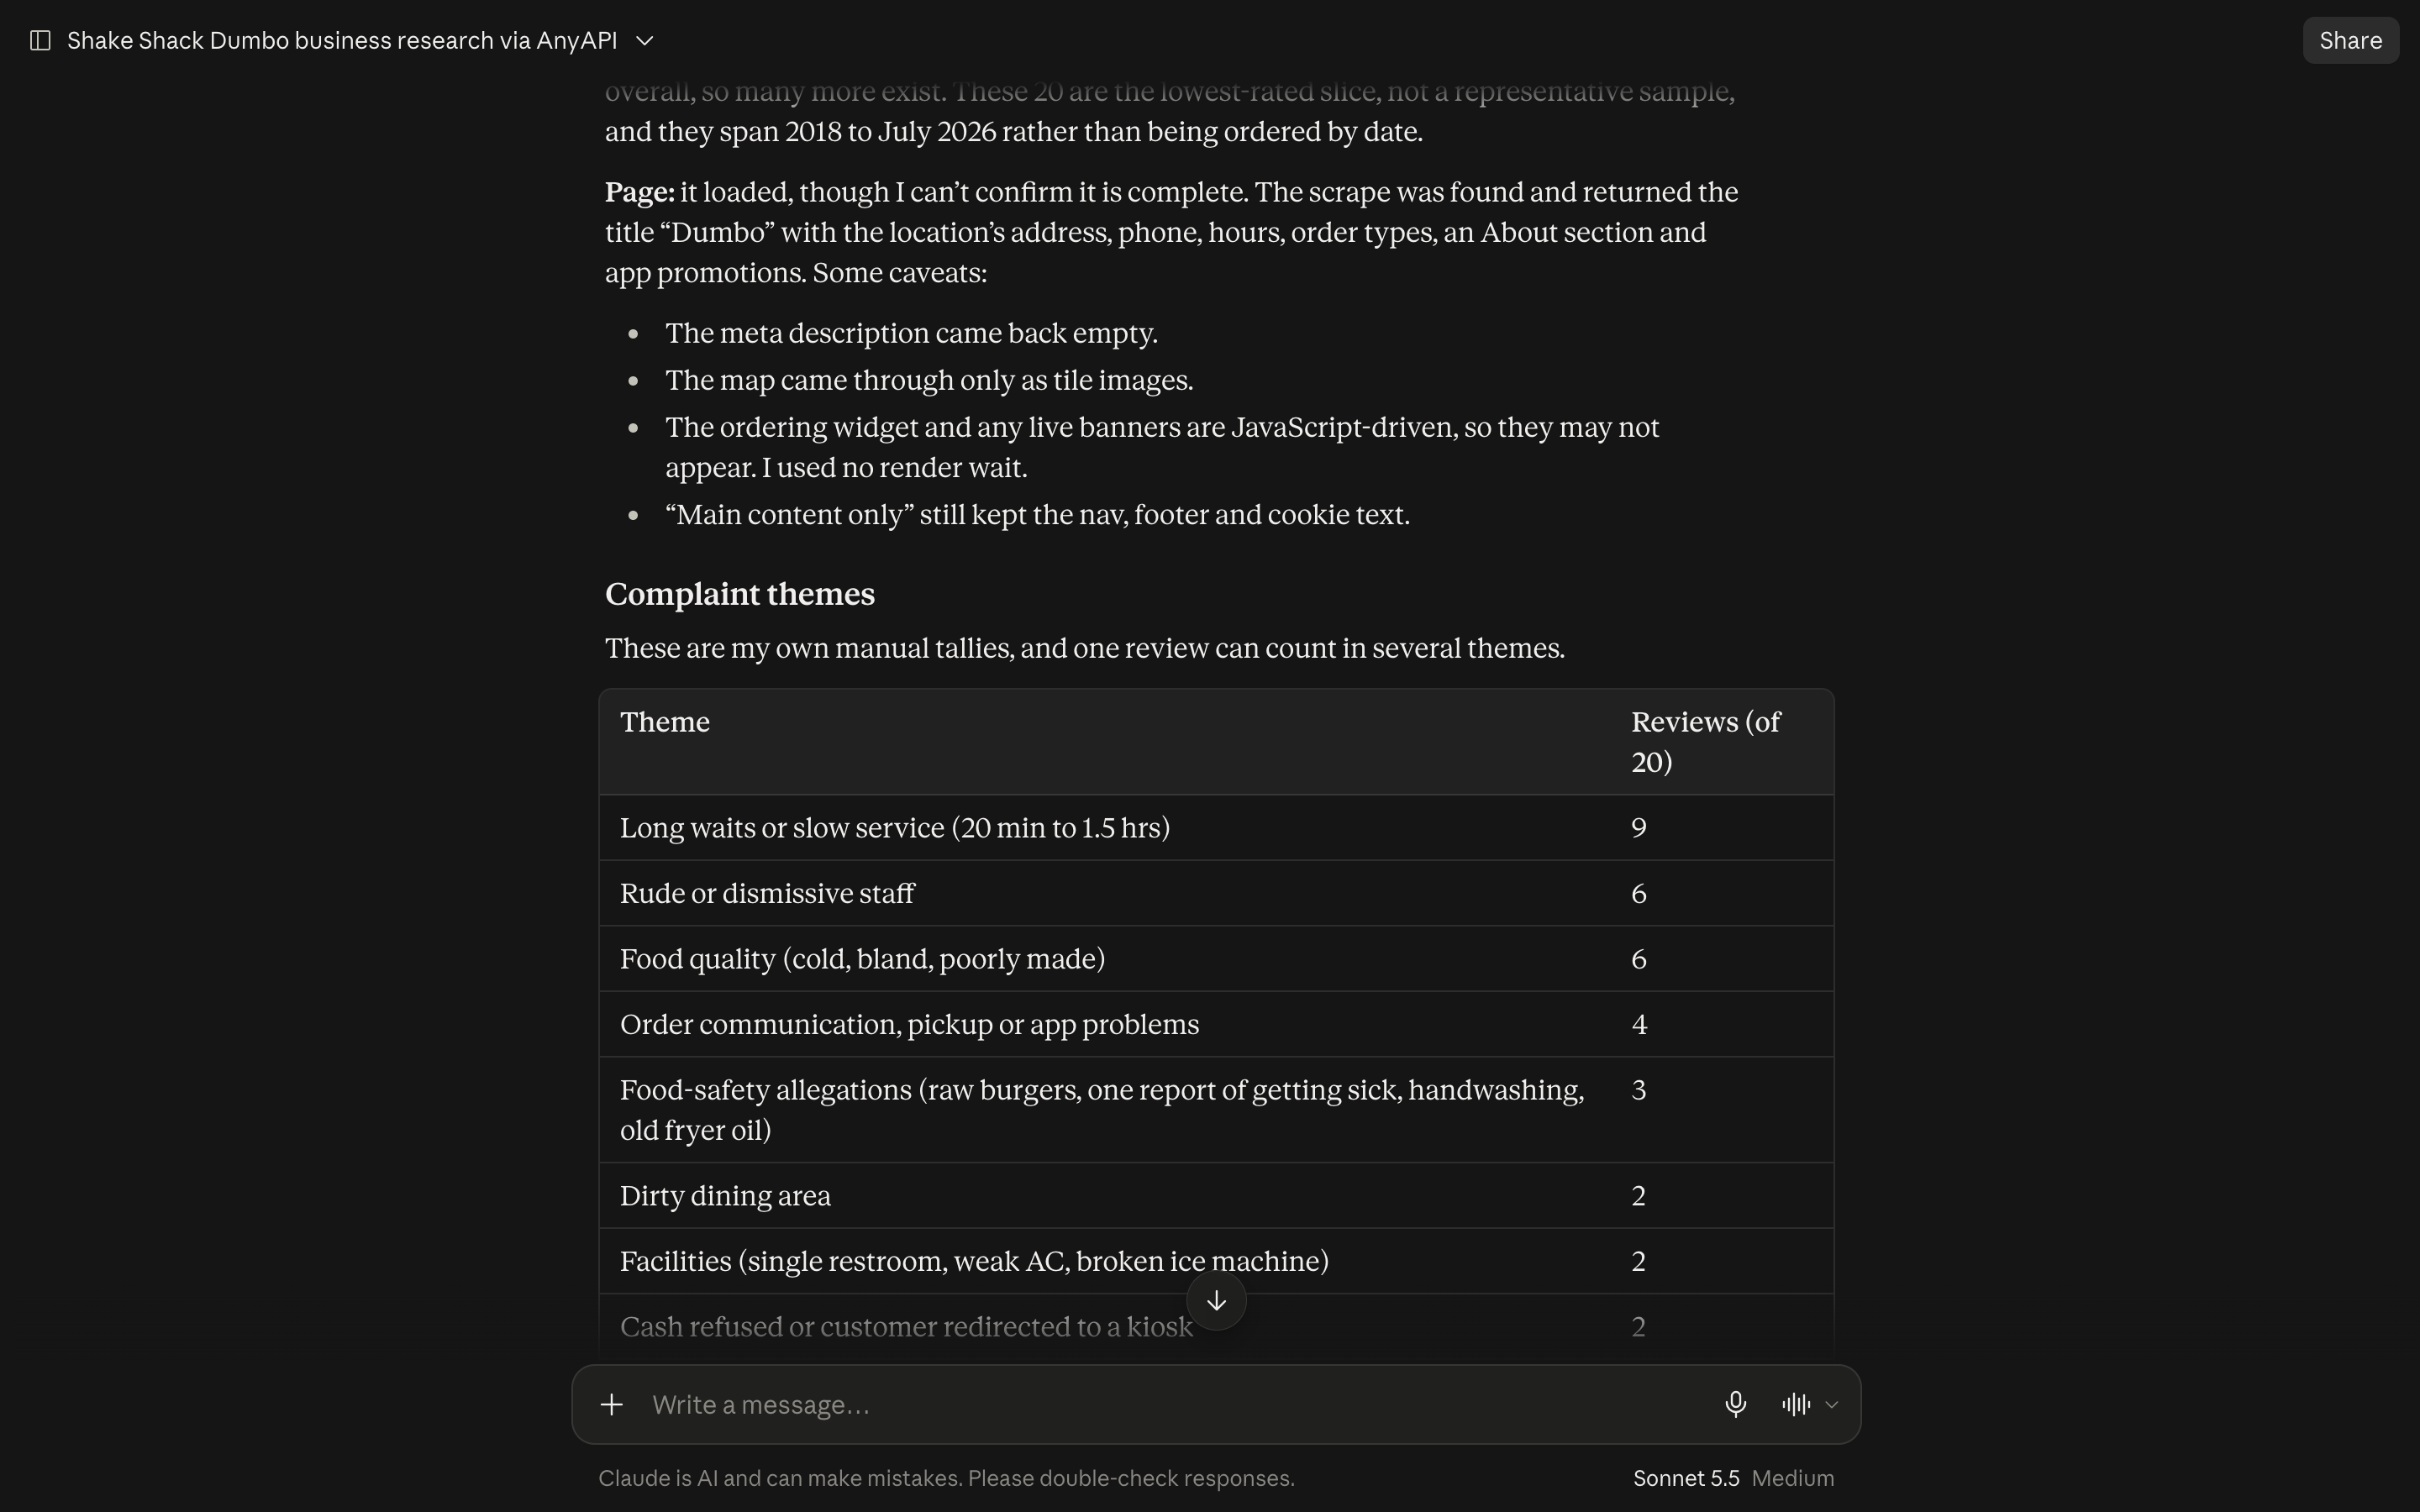Select the bold Page: label
Screen dimensions: 2420x1512
click(x=640, y=192)
